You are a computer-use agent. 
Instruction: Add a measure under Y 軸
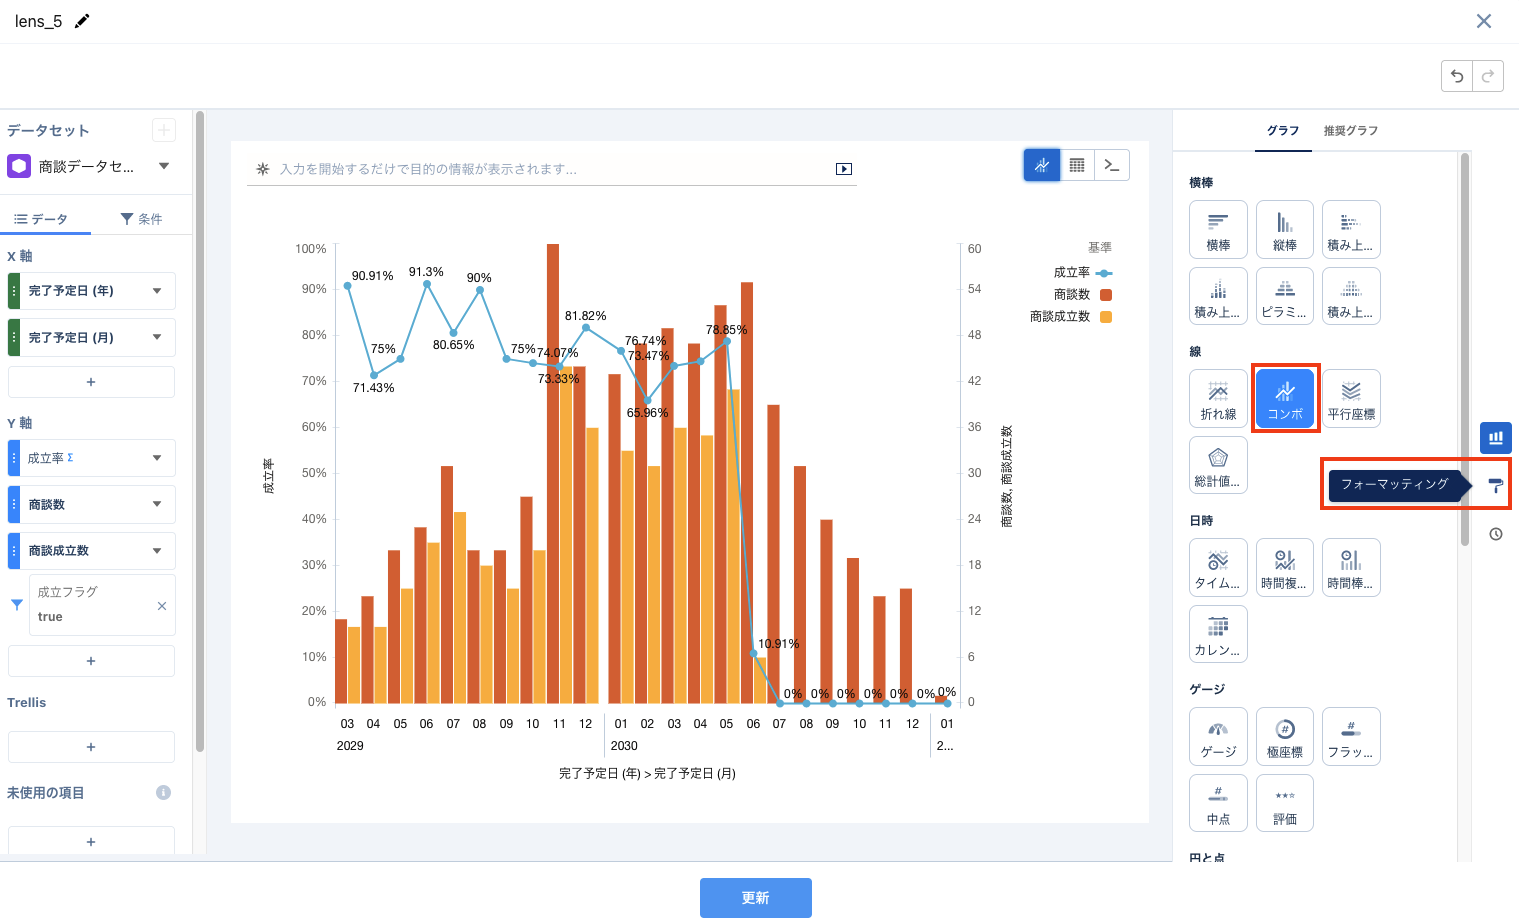click(91, 661)
